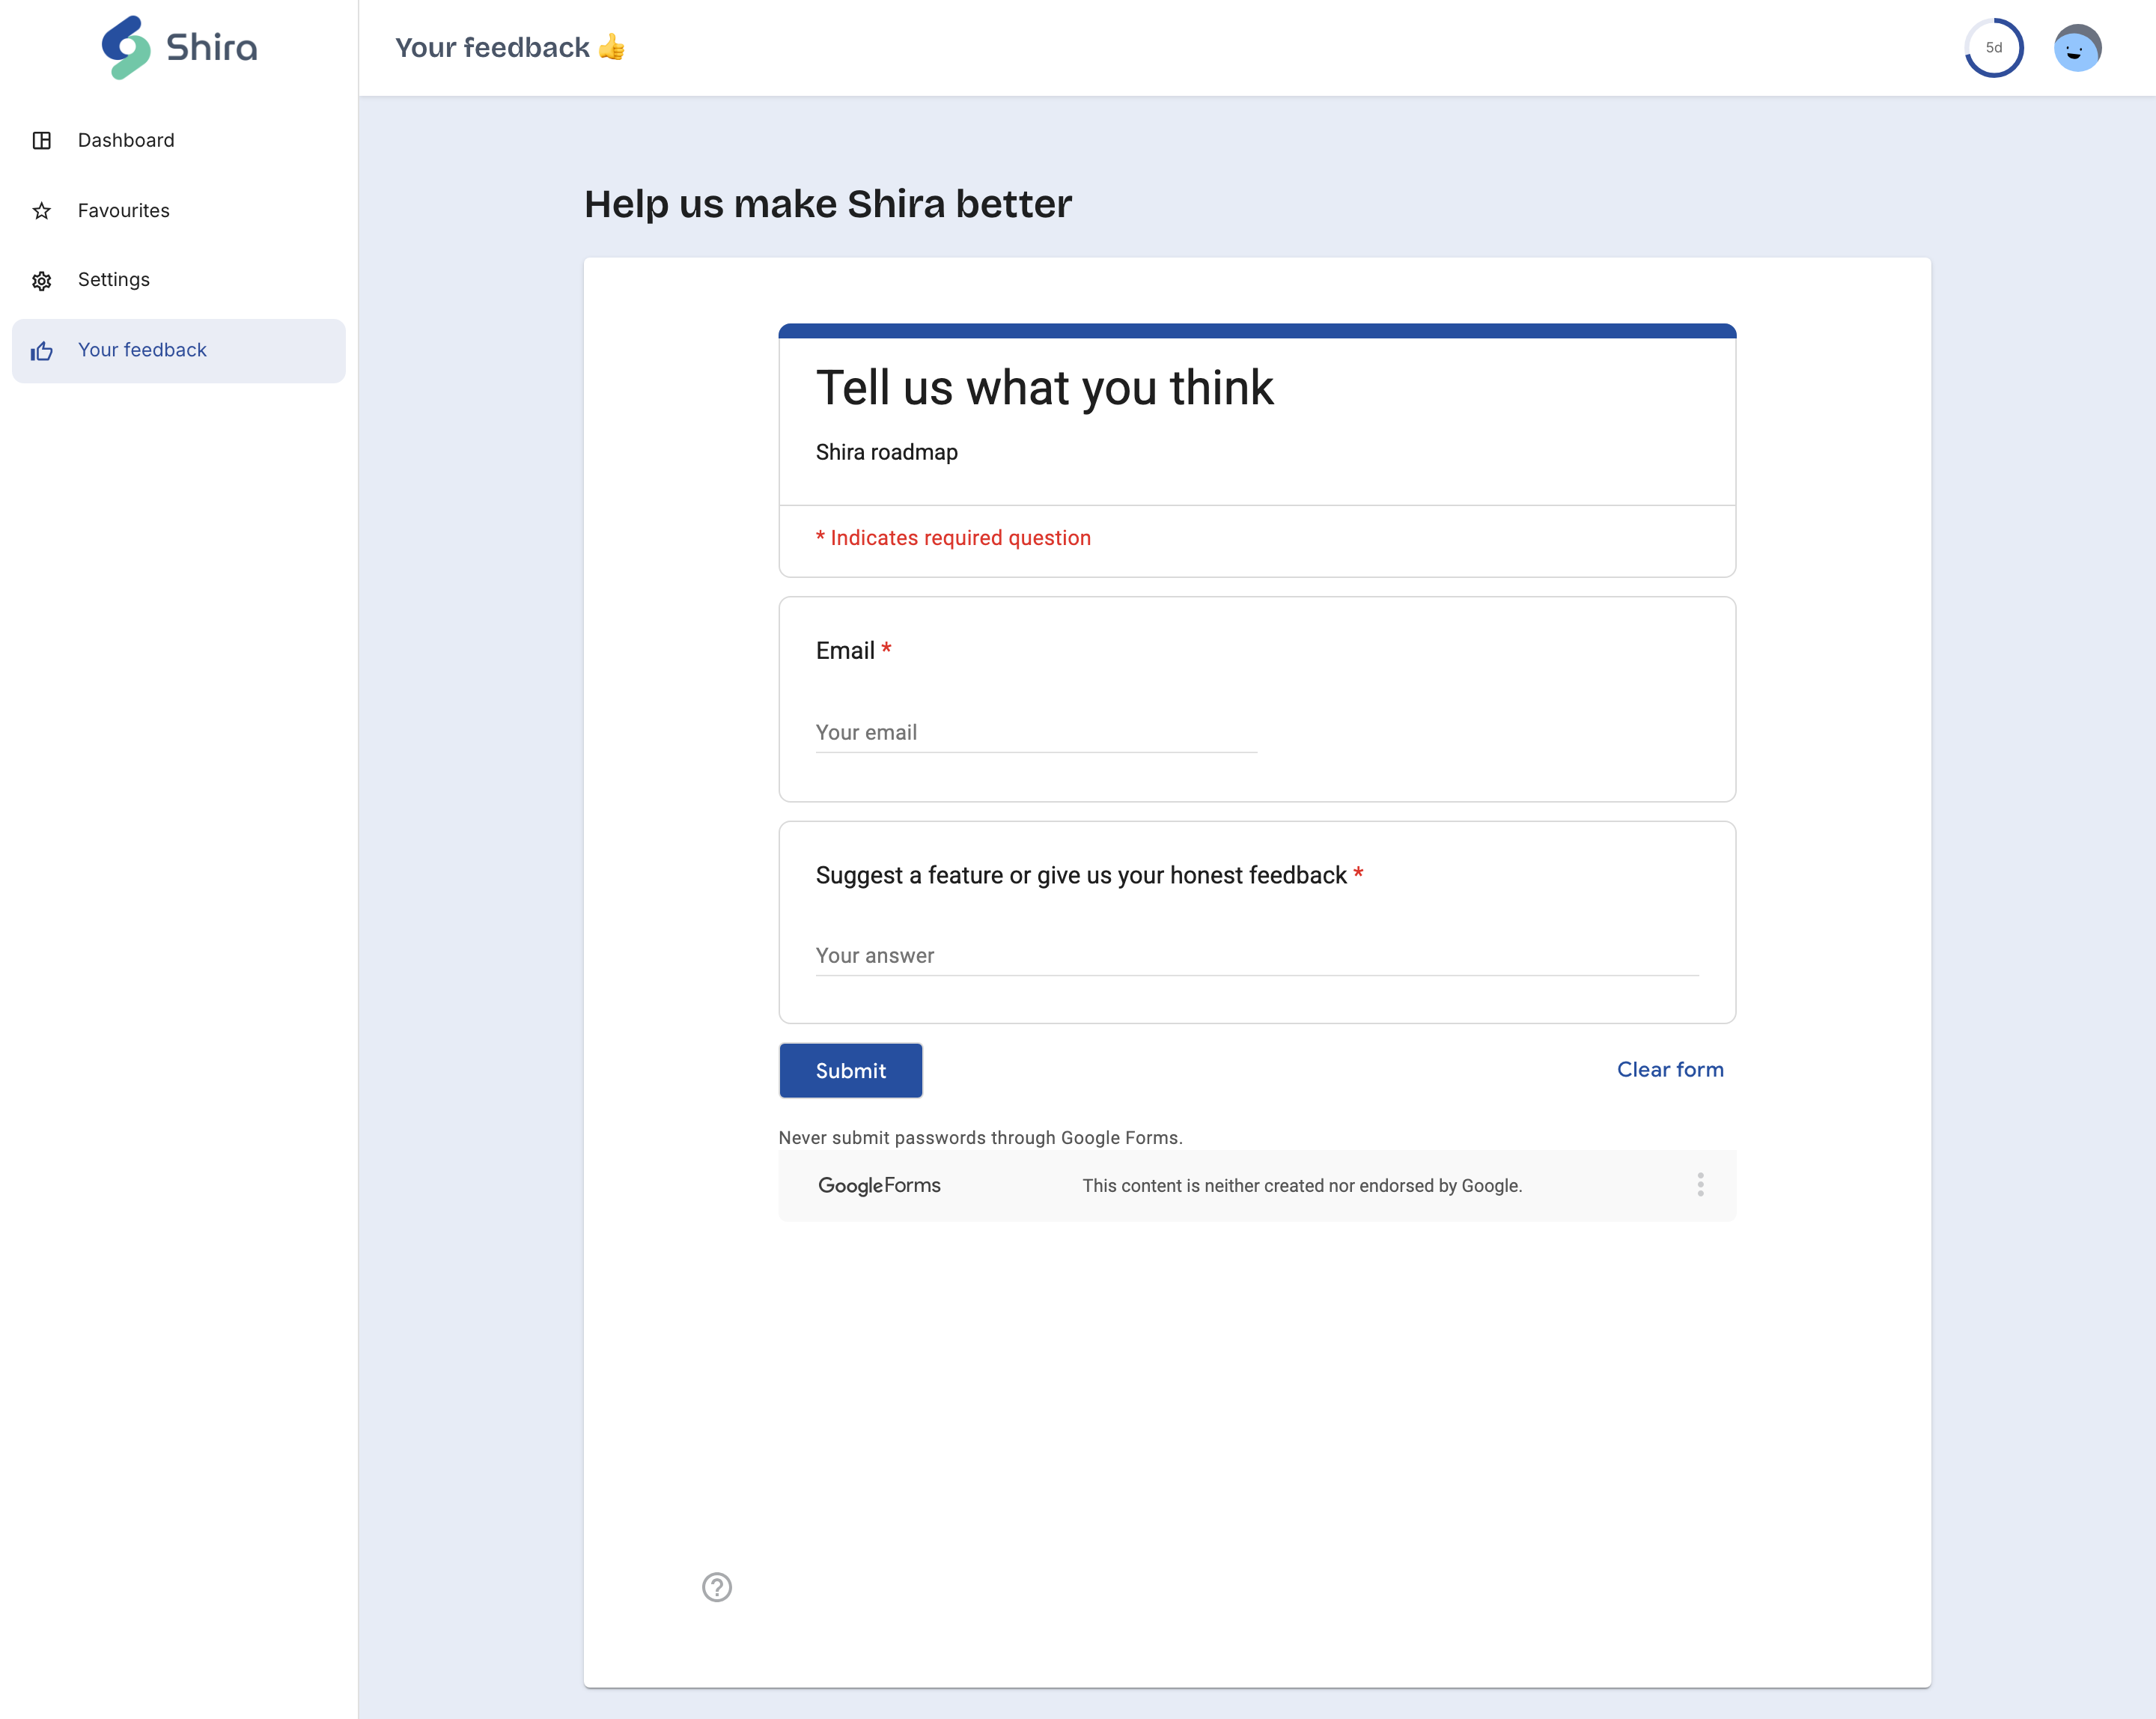
Task: Focus the Your answer feedback field
Action: pos(1257,956)
